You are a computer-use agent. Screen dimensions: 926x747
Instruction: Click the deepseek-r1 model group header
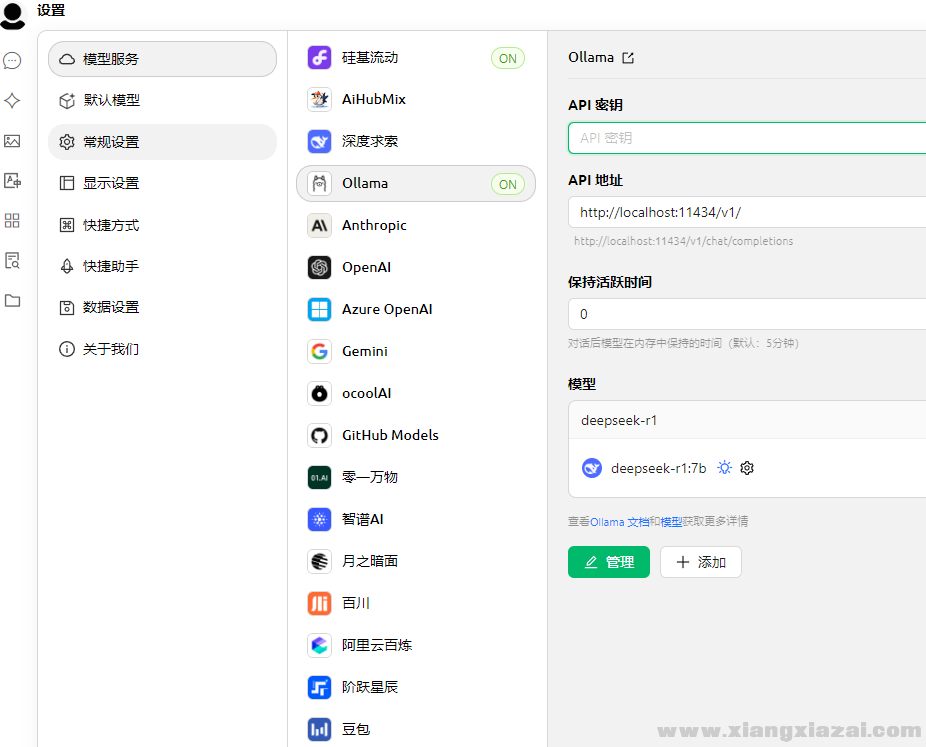click(x=747, y=420)
